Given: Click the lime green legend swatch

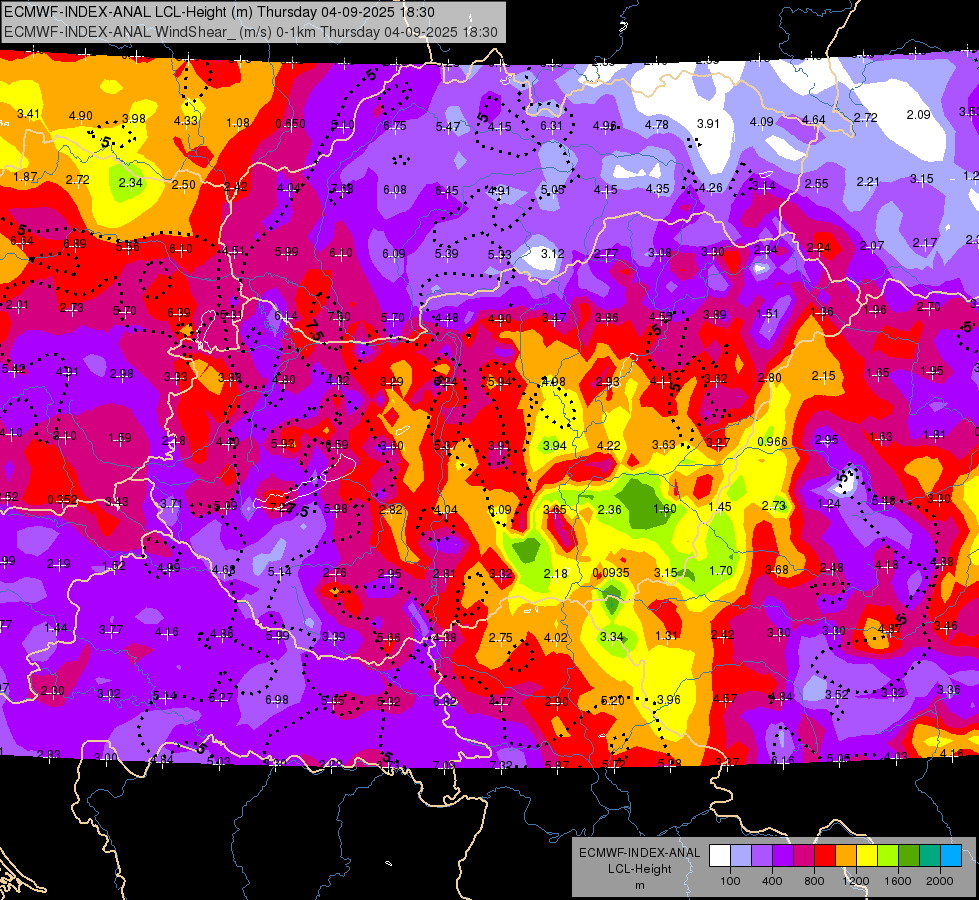Looking at the screenshot, I should coord(888,856).
